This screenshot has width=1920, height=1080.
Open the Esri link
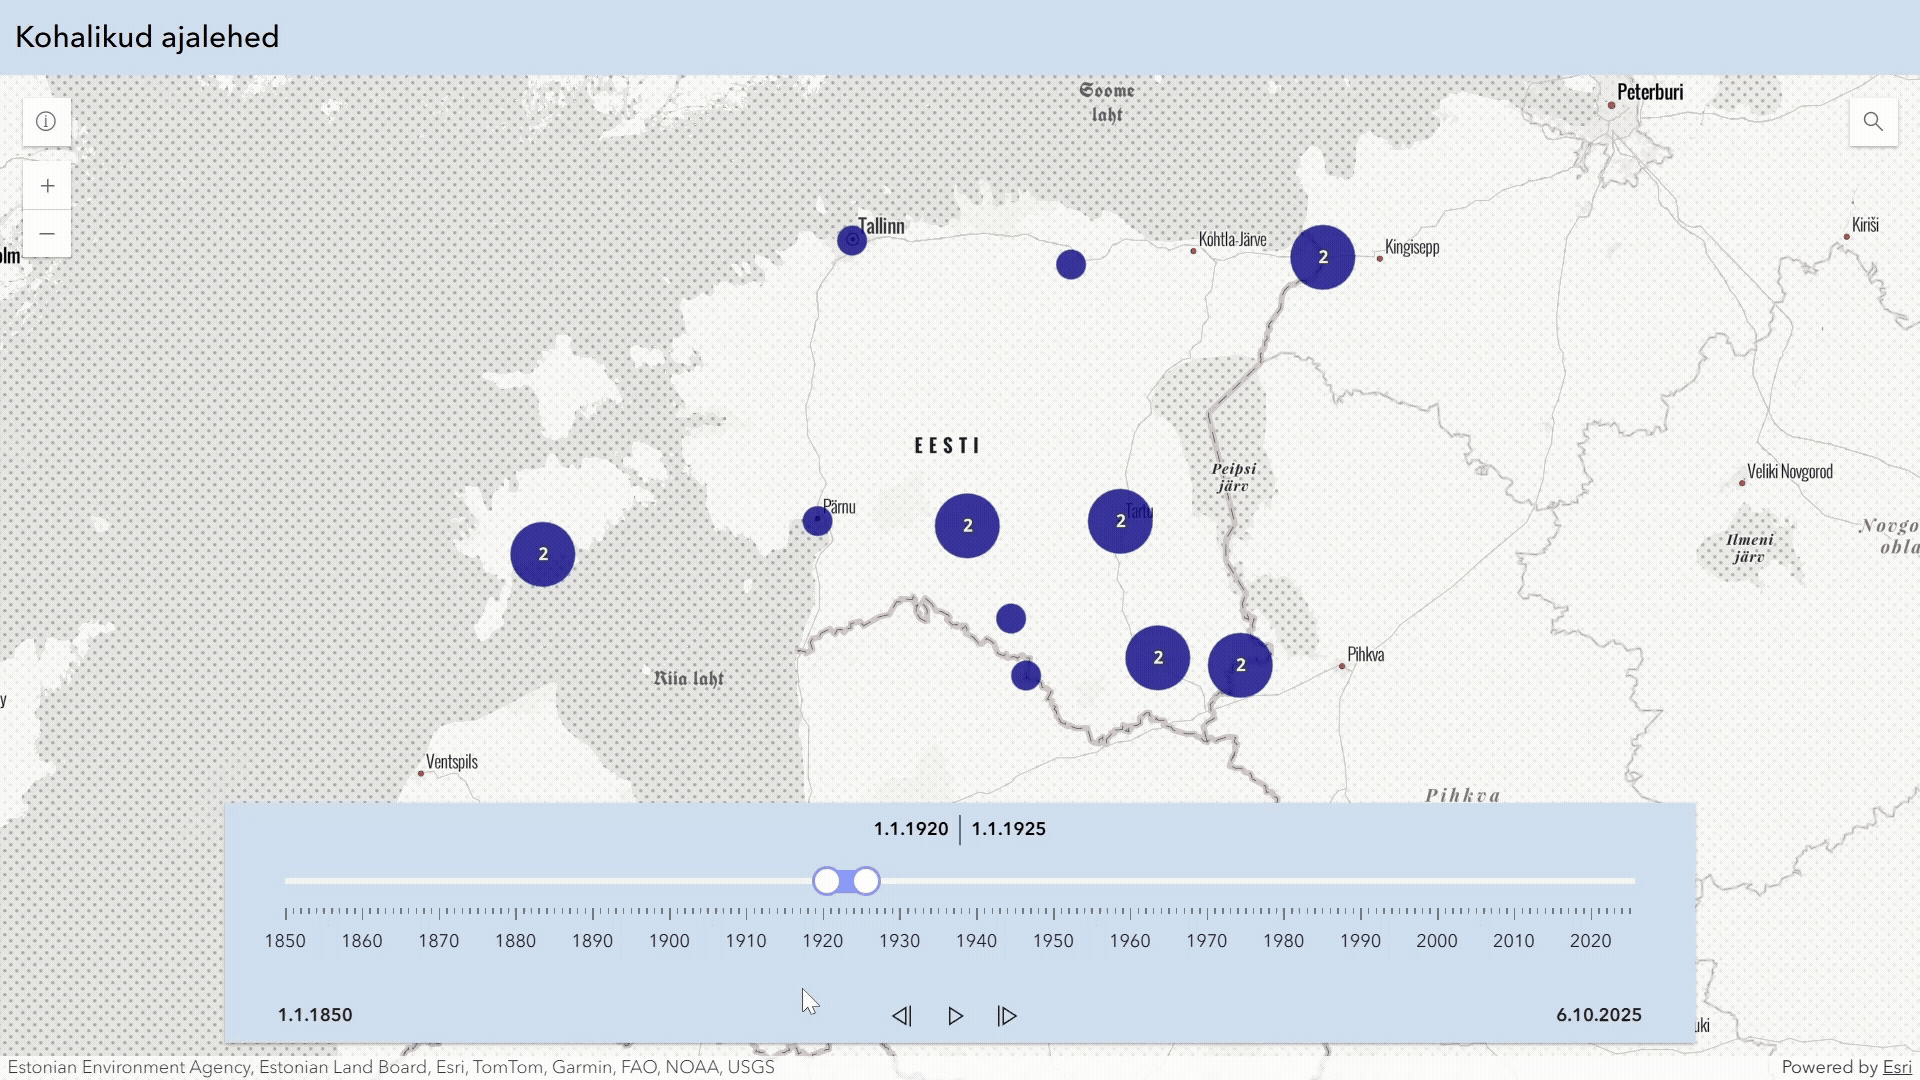1897,1067
